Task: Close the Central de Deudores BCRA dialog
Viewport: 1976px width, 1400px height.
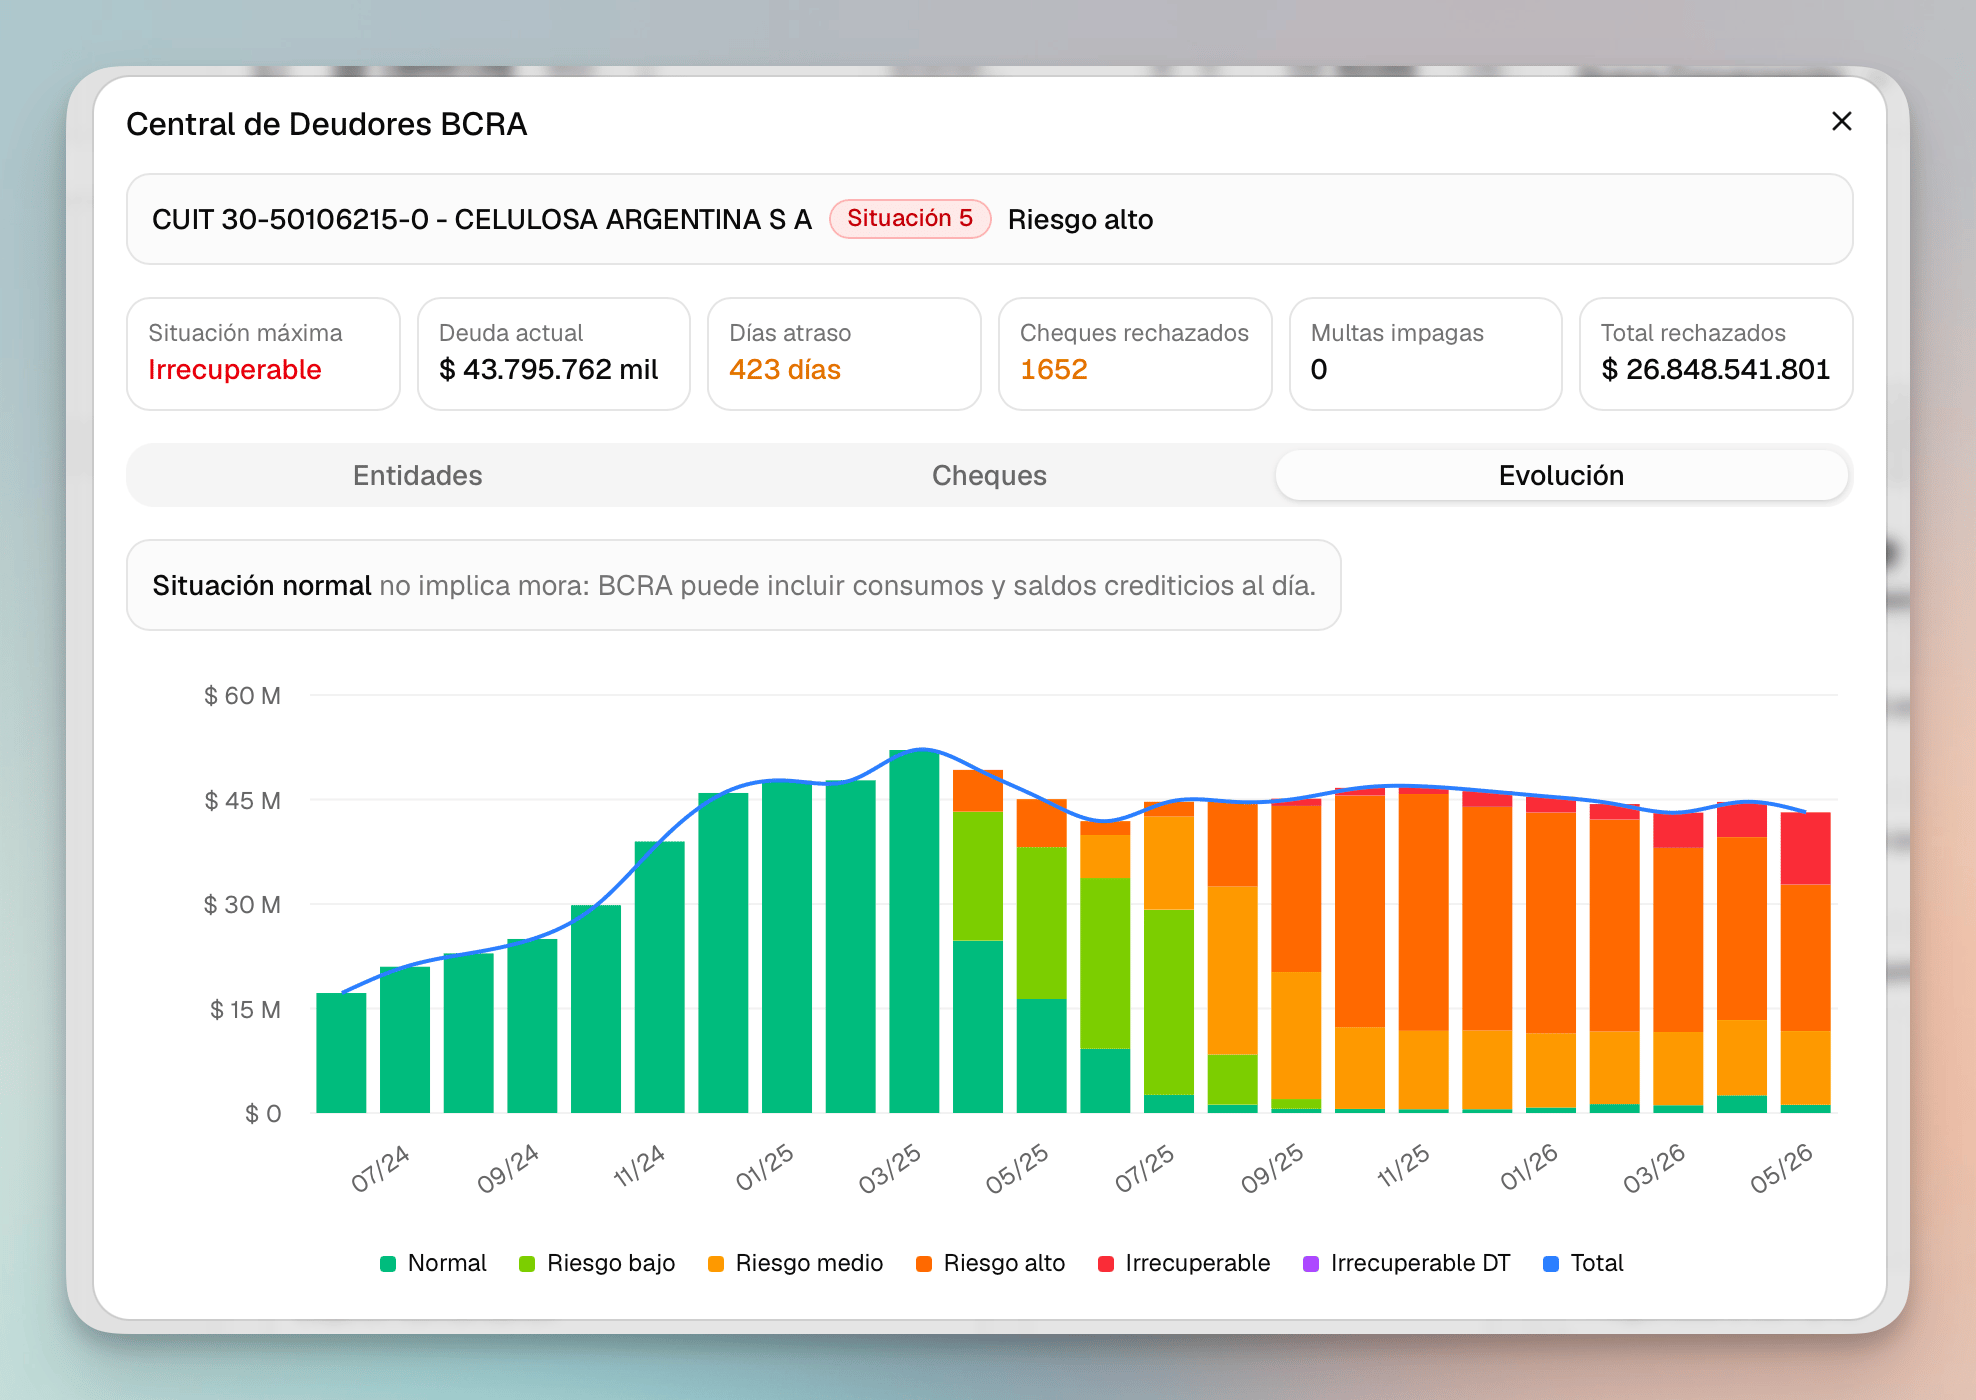Action: (x=1841, y=121)
